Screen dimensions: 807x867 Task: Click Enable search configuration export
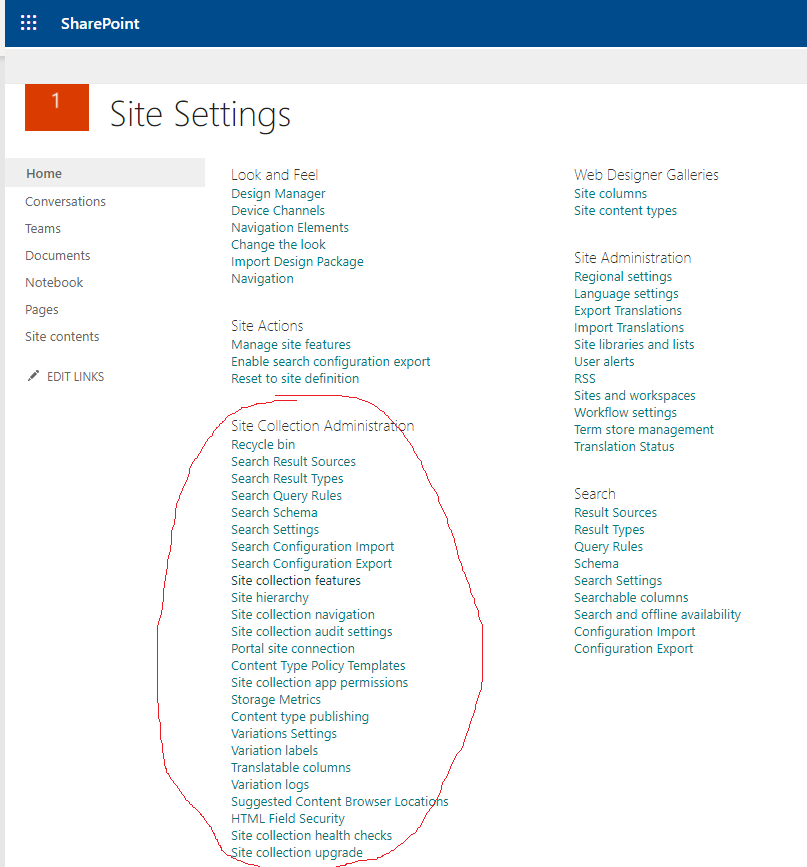331,362
